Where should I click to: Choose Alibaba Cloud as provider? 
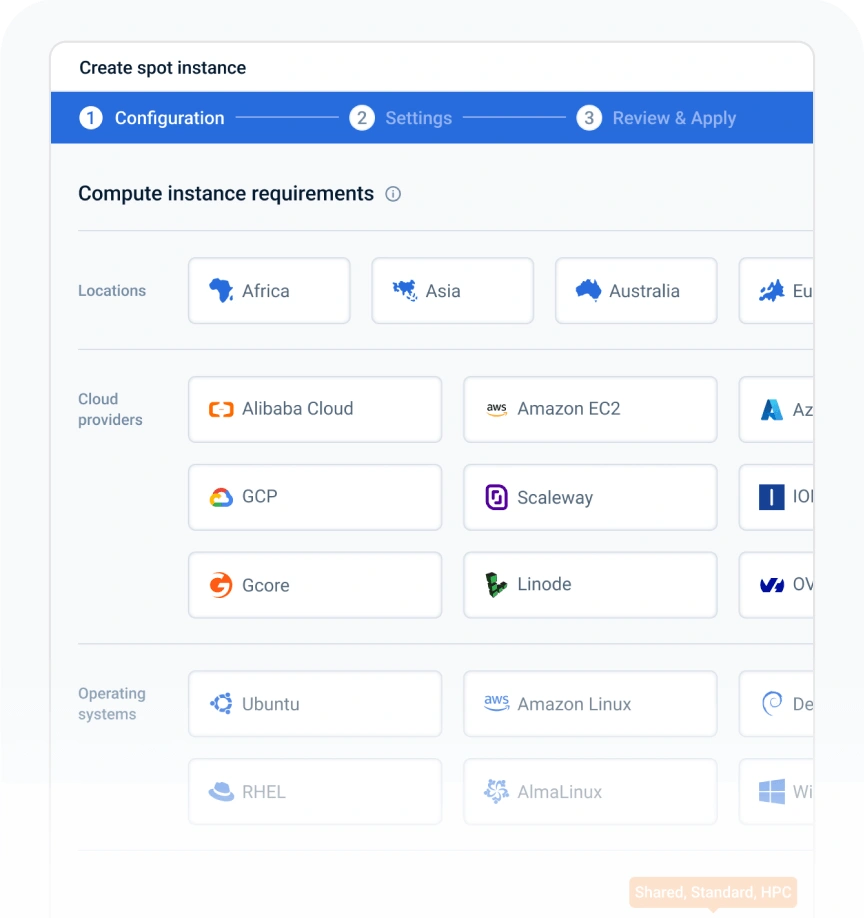tap(315, 409)
